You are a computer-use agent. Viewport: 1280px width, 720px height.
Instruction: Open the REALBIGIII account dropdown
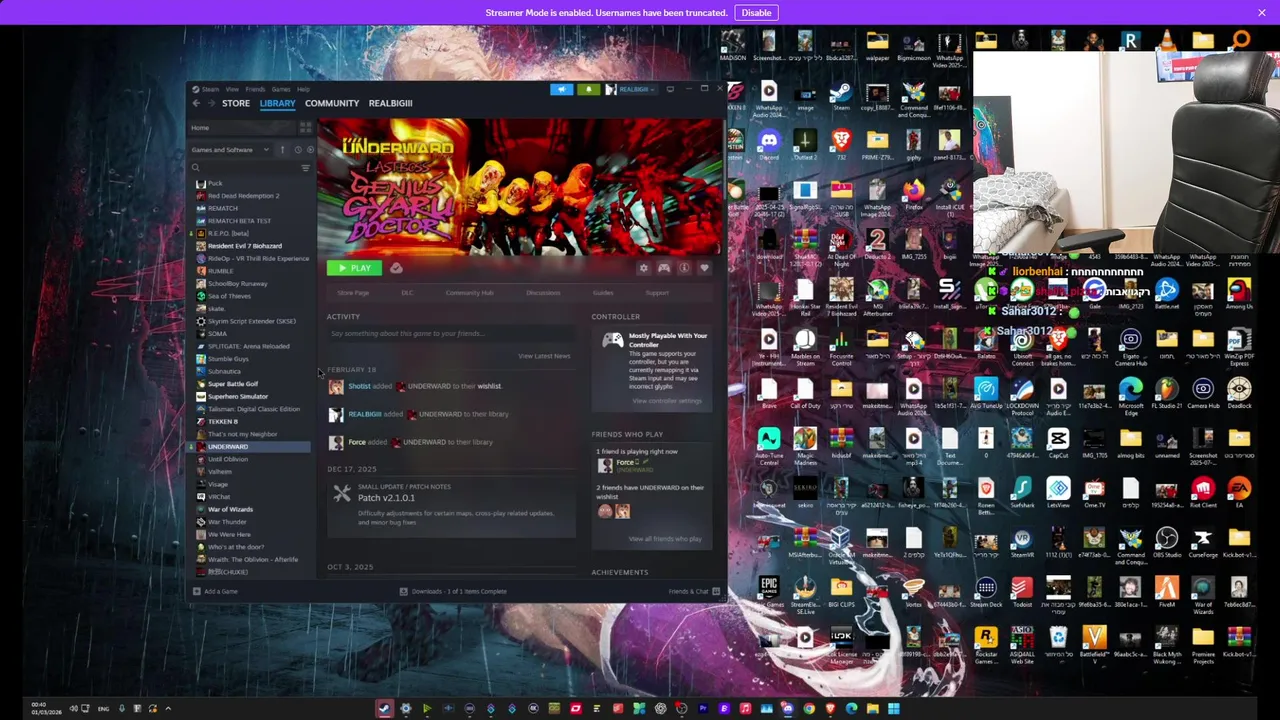tap(630, 89)
